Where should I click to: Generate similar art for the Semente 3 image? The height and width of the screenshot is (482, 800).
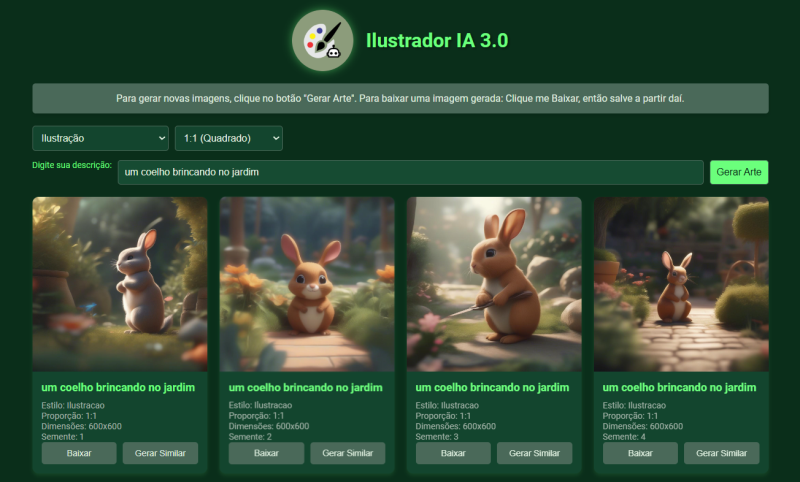(x=534, y=453)
